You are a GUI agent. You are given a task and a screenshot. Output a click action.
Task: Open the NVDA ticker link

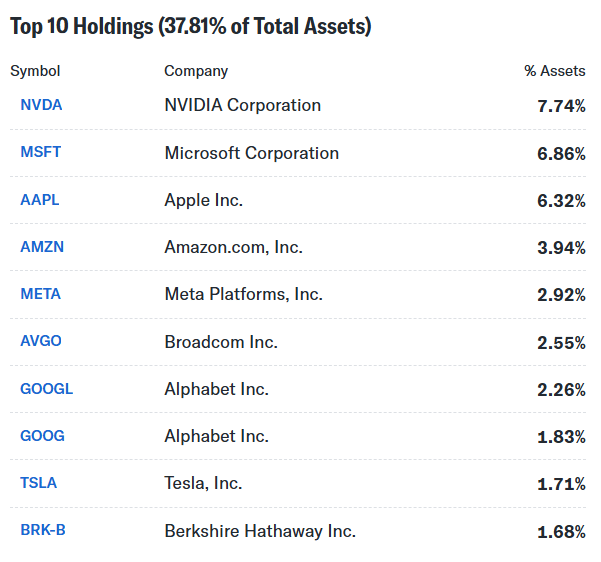[41, 105]
